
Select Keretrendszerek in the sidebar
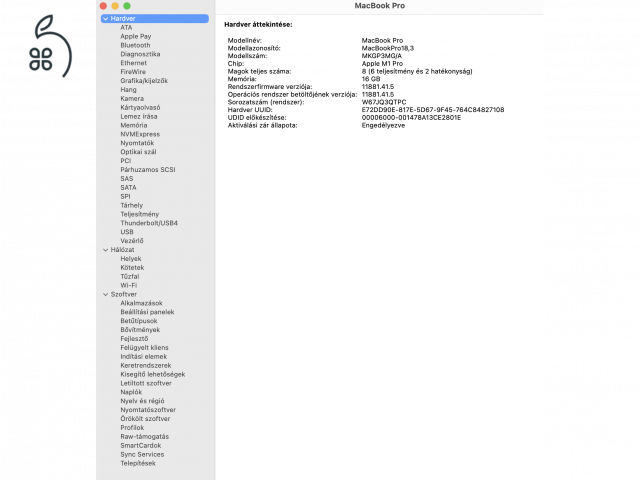point(146,366)
